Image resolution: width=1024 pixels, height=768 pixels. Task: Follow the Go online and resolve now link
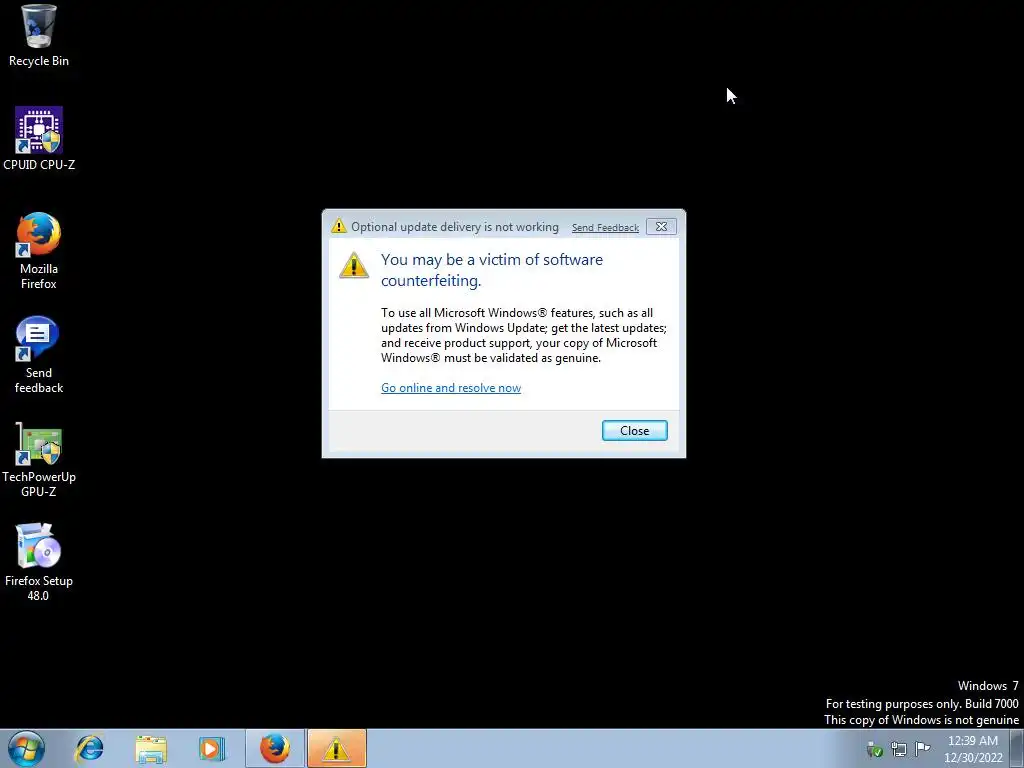pyautogui.click(x=451, y=388)
